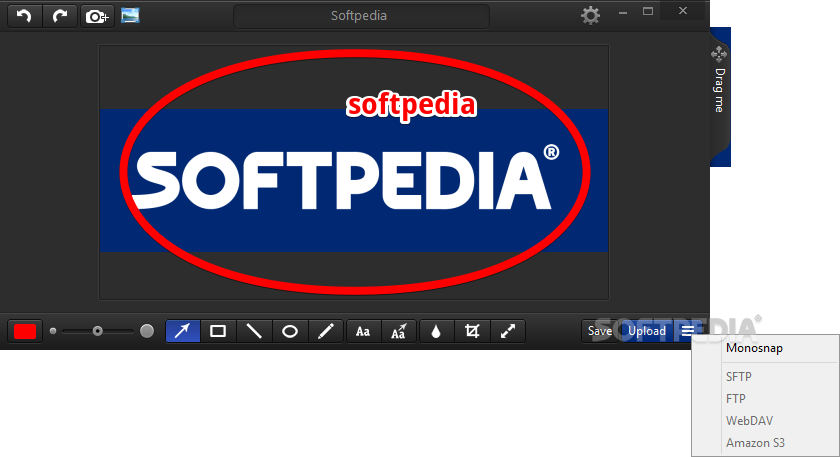Open image from file icon
The width and height of the screenshot is (840, 457).
click(130, 16)
